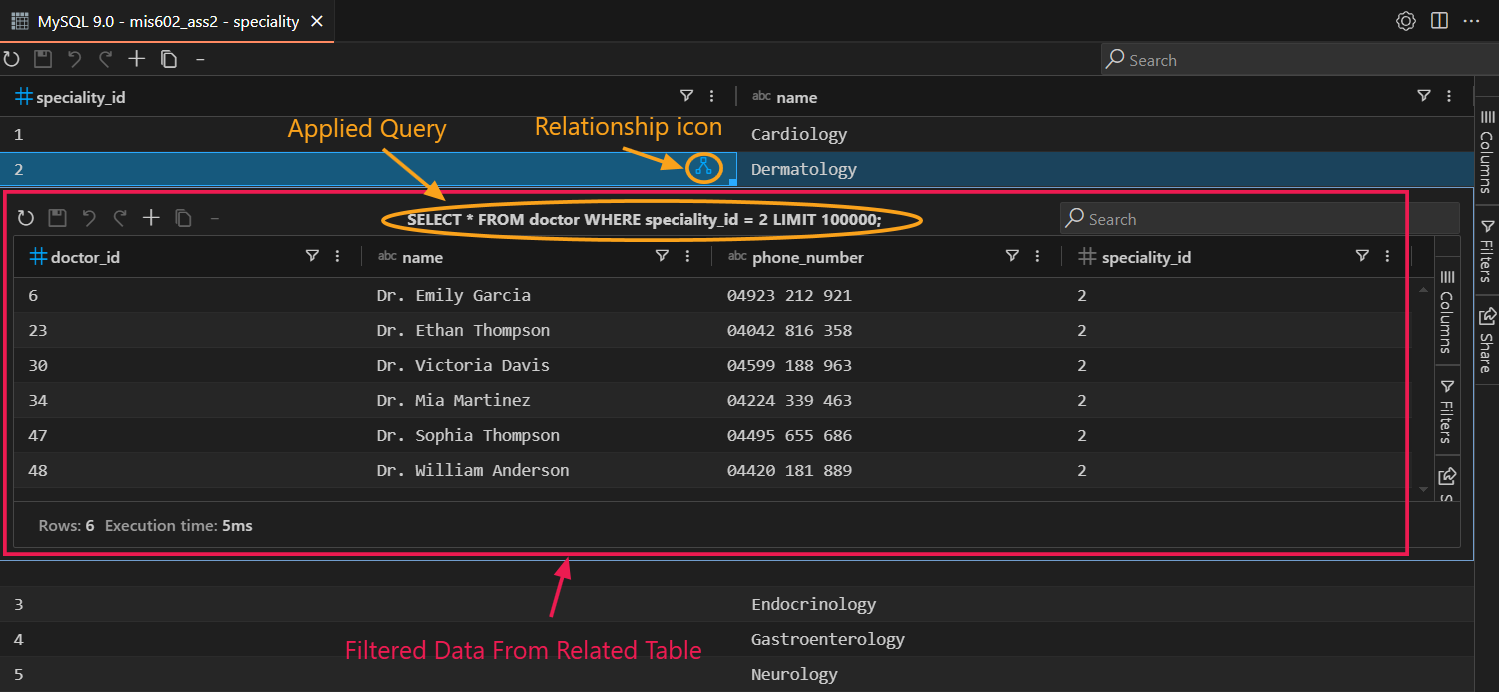Screen dimensions: 1499x692
Task: Toggle filter on doctor name column
Action: click(662, 256)
